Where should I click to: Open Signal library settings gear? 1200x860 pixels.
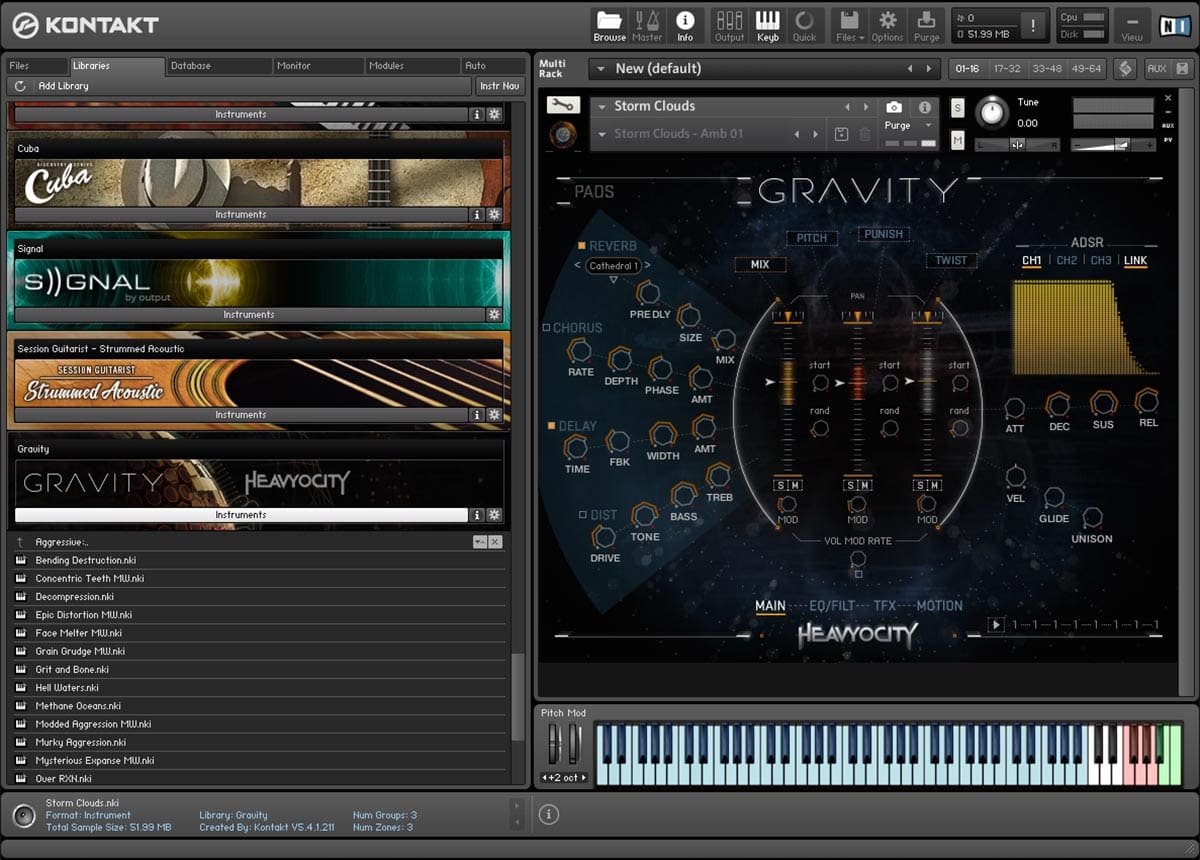point(494,315)
